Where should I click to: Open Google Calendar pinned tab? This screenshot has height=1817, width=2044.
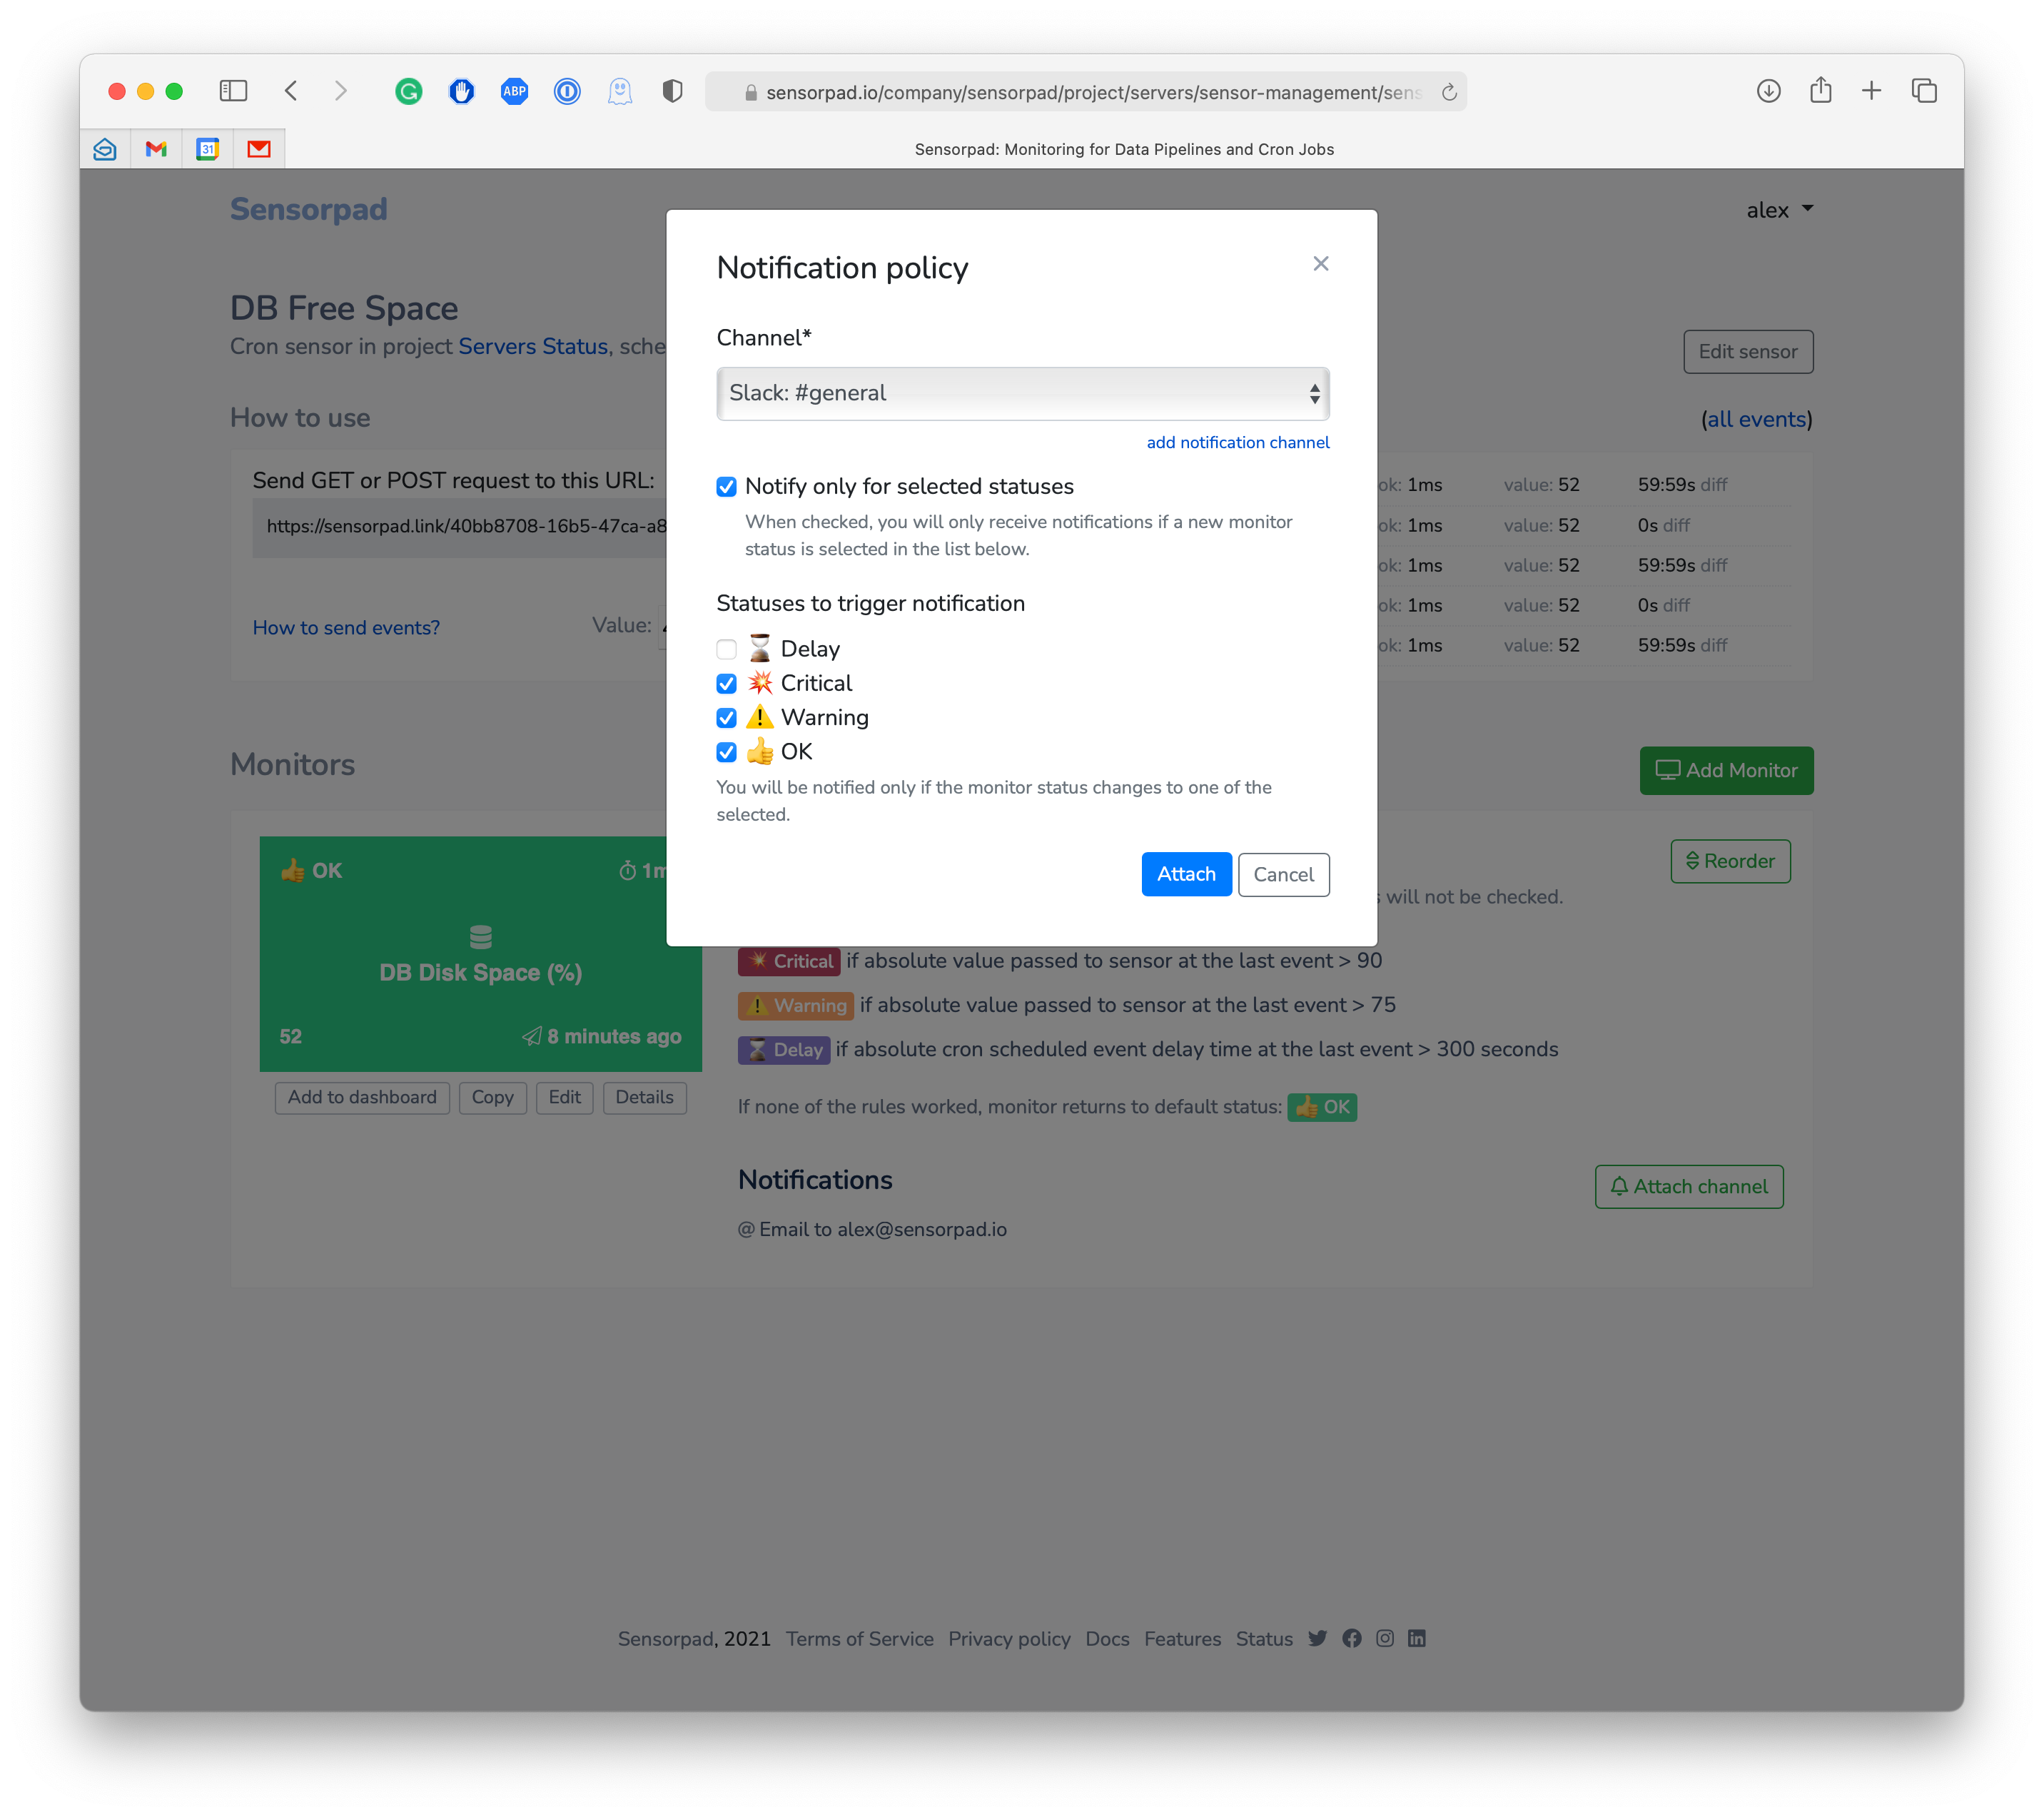pyautogui.click(x=207, y=149)
